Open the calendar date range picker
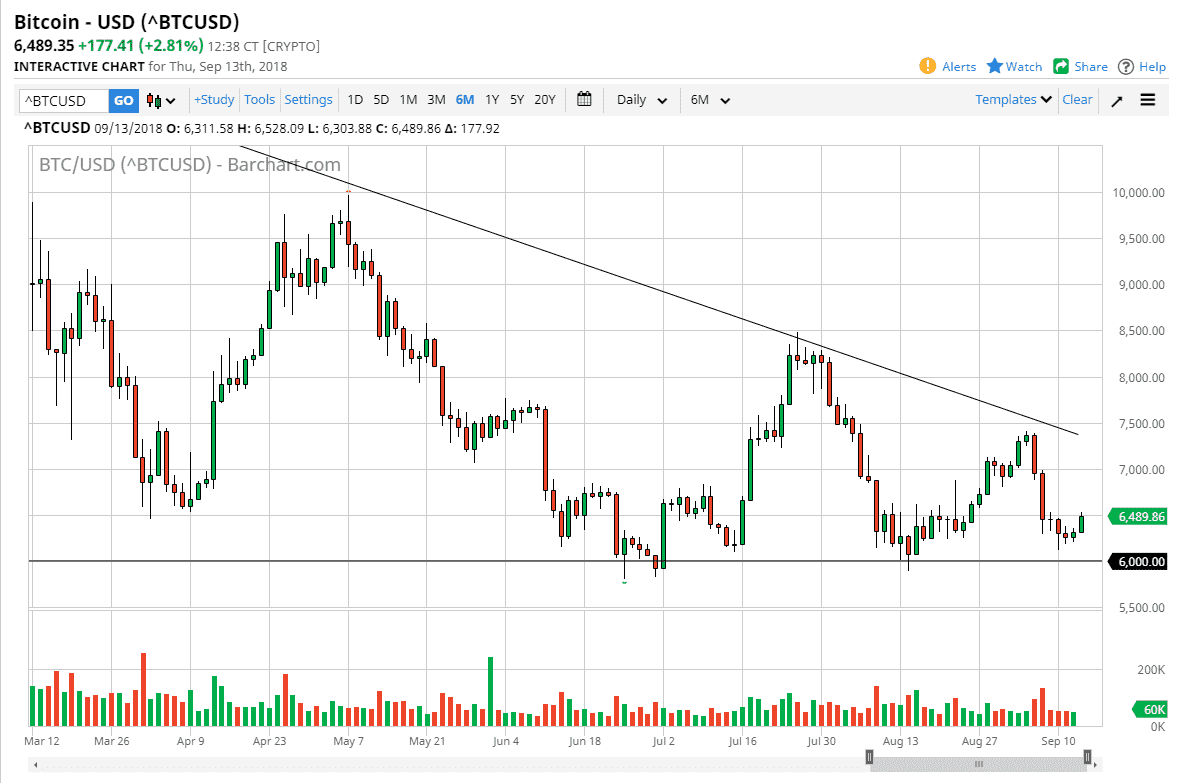This screenshot has height=783, width=1195. 584,99
